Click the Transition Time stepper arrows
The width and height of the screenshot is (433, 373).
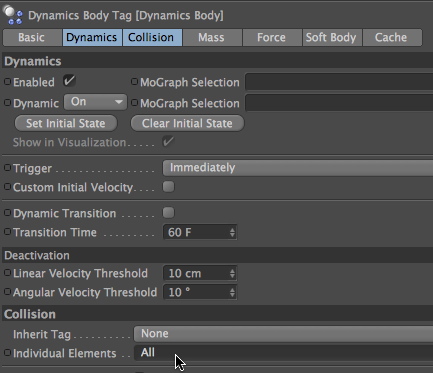[232, 232]
